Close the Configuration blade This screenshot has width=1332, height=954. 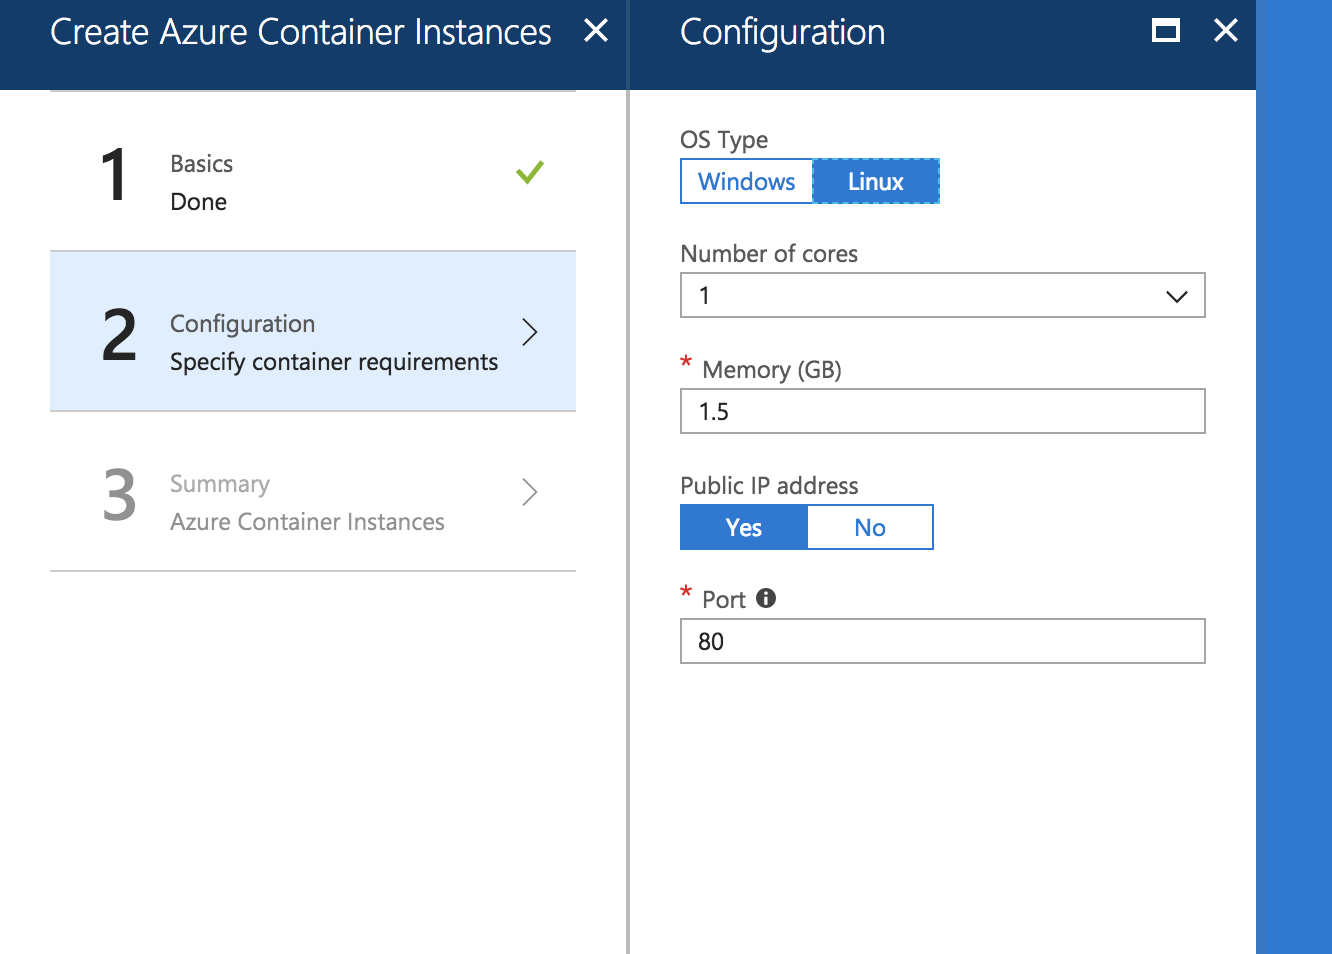point(1226,31)
